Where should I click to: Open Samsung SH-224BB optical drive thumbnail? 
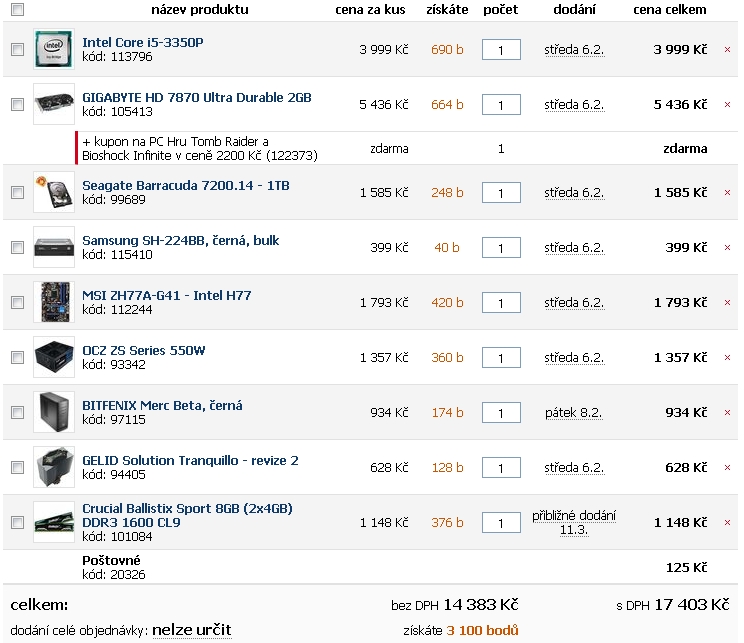point(54,247)
